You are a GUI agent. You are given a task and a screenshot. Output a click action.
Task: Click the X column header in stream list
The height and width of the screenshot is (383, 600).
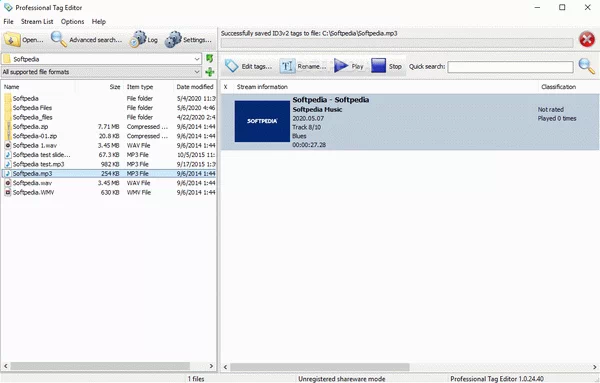(226, 87)
